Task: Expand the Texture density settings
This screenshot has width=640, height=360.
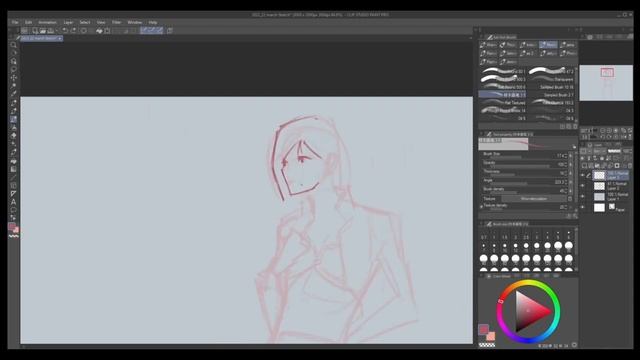Action: tap(481, 207)
